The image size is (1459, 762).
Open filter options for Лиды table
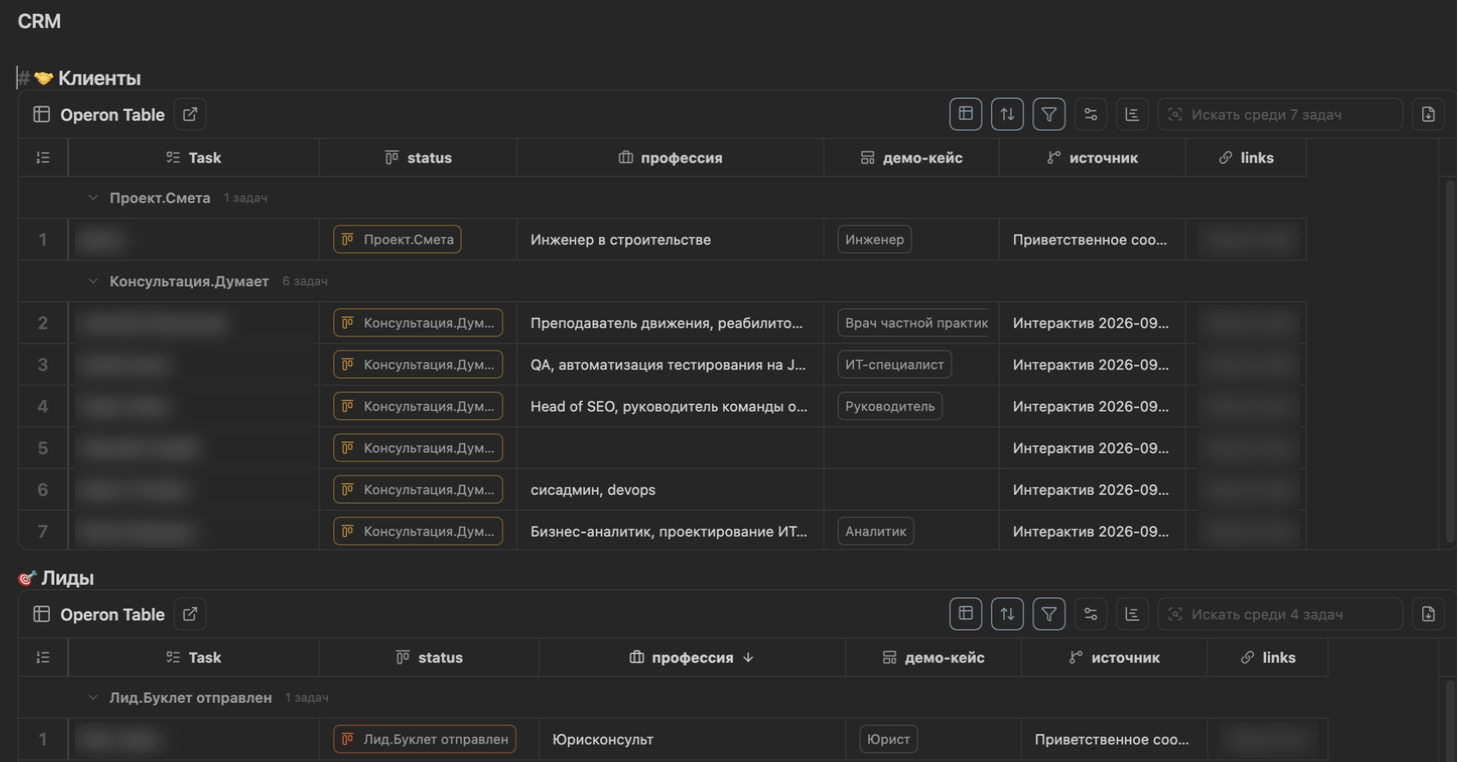(1049, 614)
